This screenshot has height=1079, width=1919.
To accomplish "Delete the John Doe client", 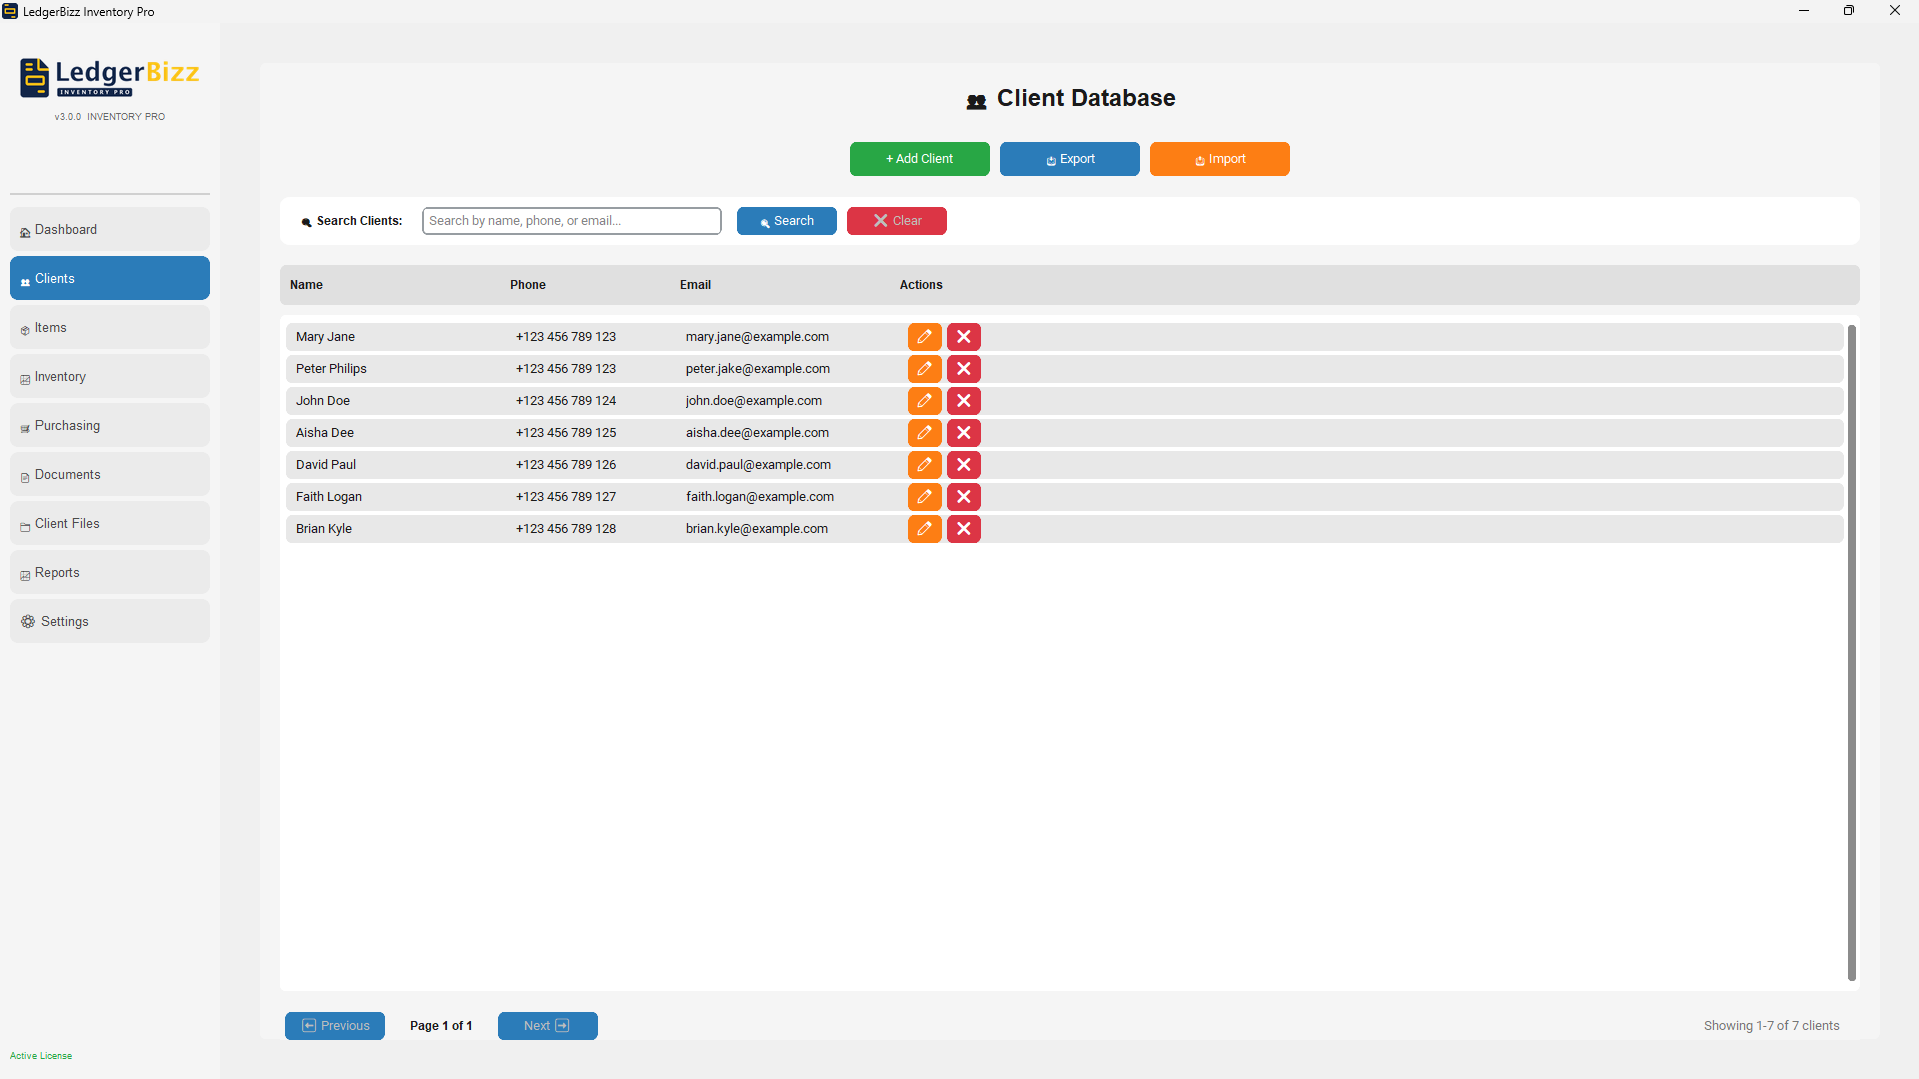I will 963,401.
